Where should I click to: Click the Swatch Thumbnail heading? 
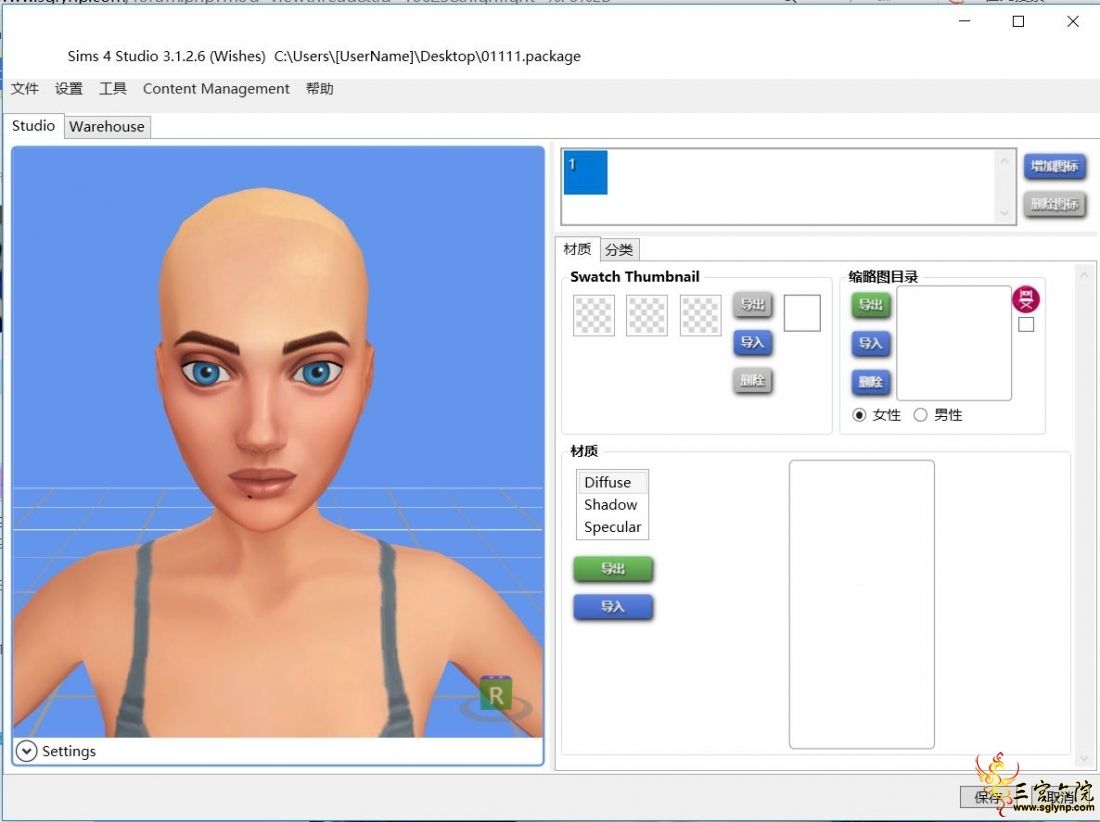click(x=635, y=276)
